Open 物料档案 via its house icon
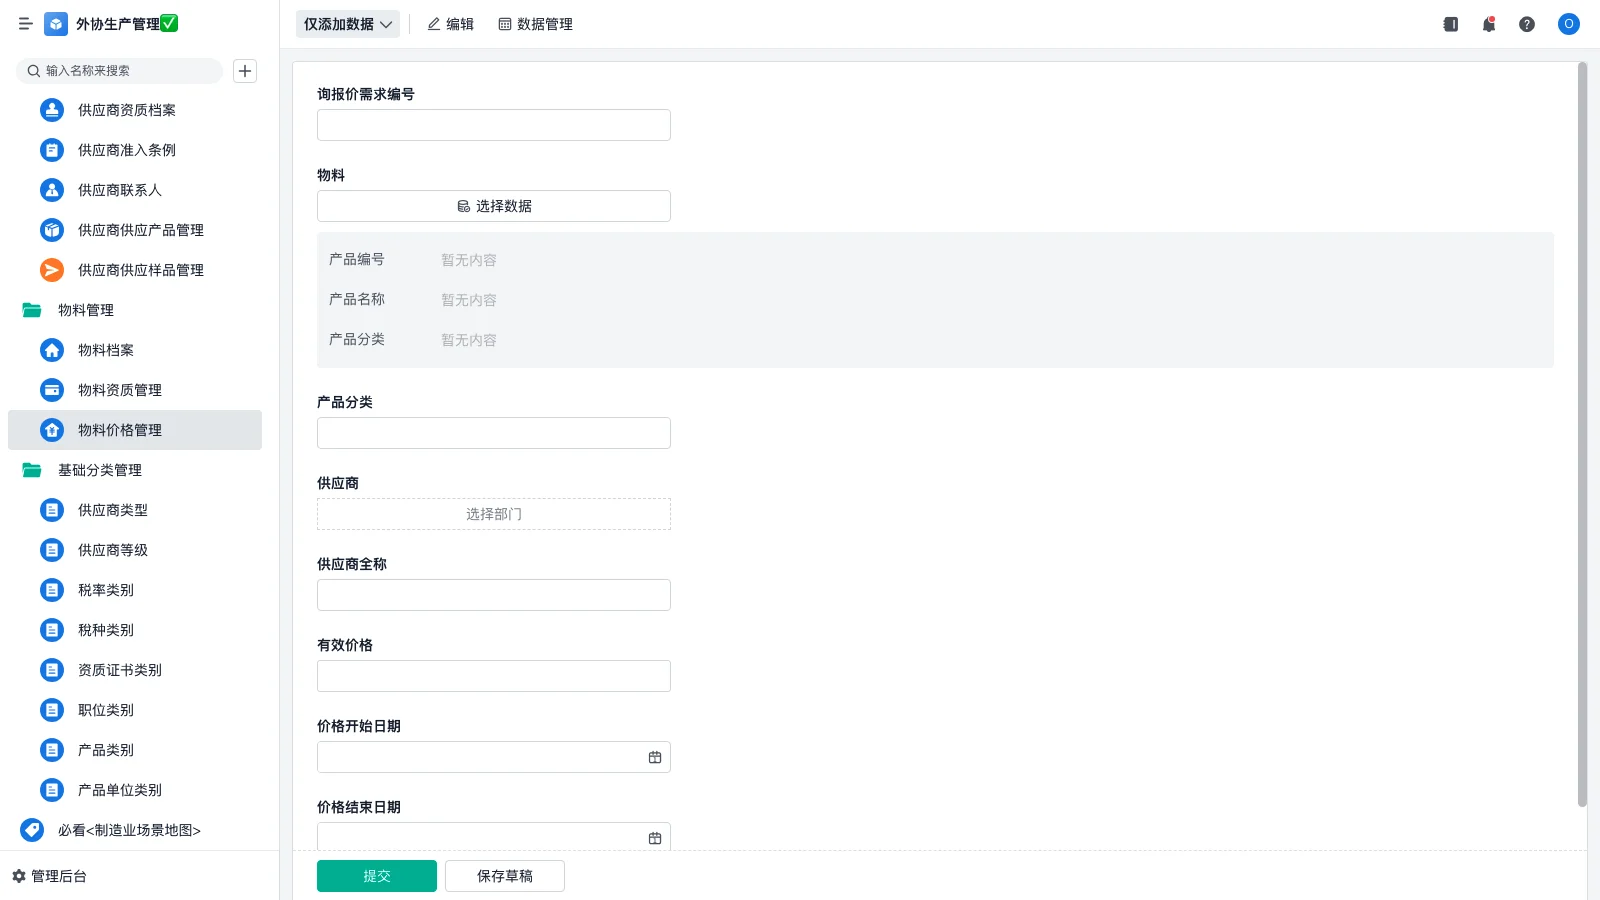The image size is (1600, 900). 52,350
